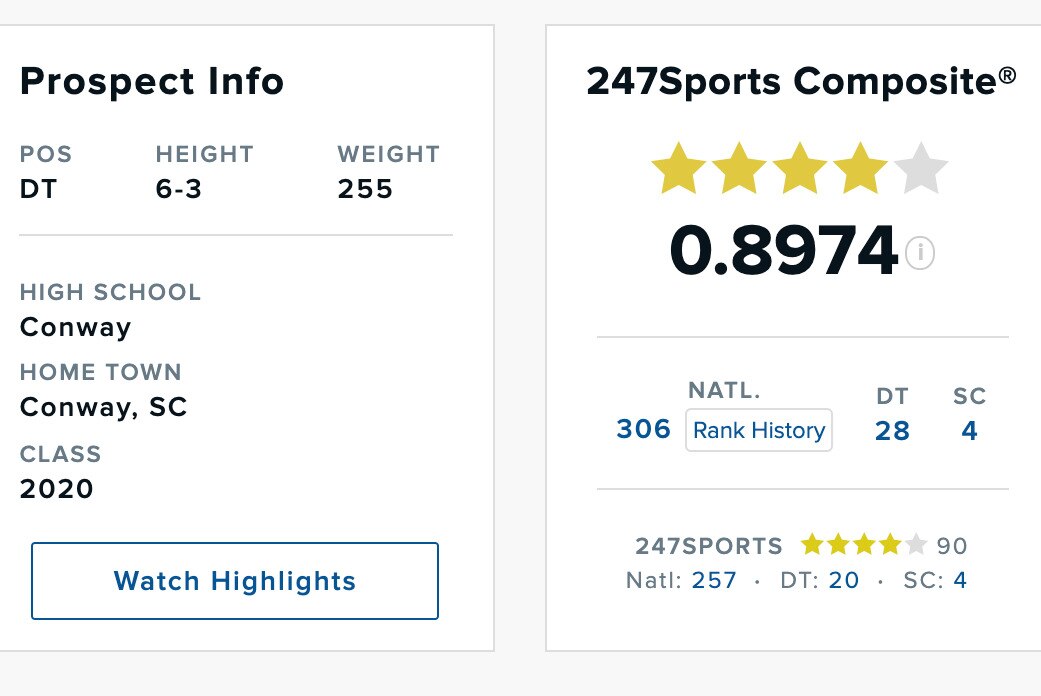
Task: Click the Prospect Info heading
Action: 152,81
